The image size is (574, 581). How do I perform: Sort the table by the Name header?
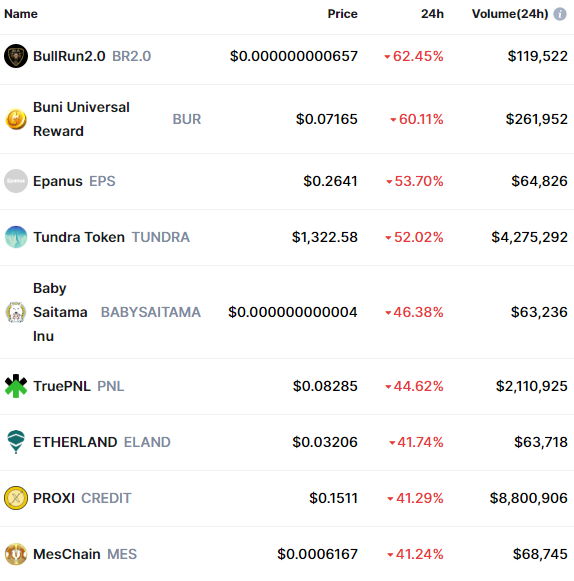[x=21, y=14]
